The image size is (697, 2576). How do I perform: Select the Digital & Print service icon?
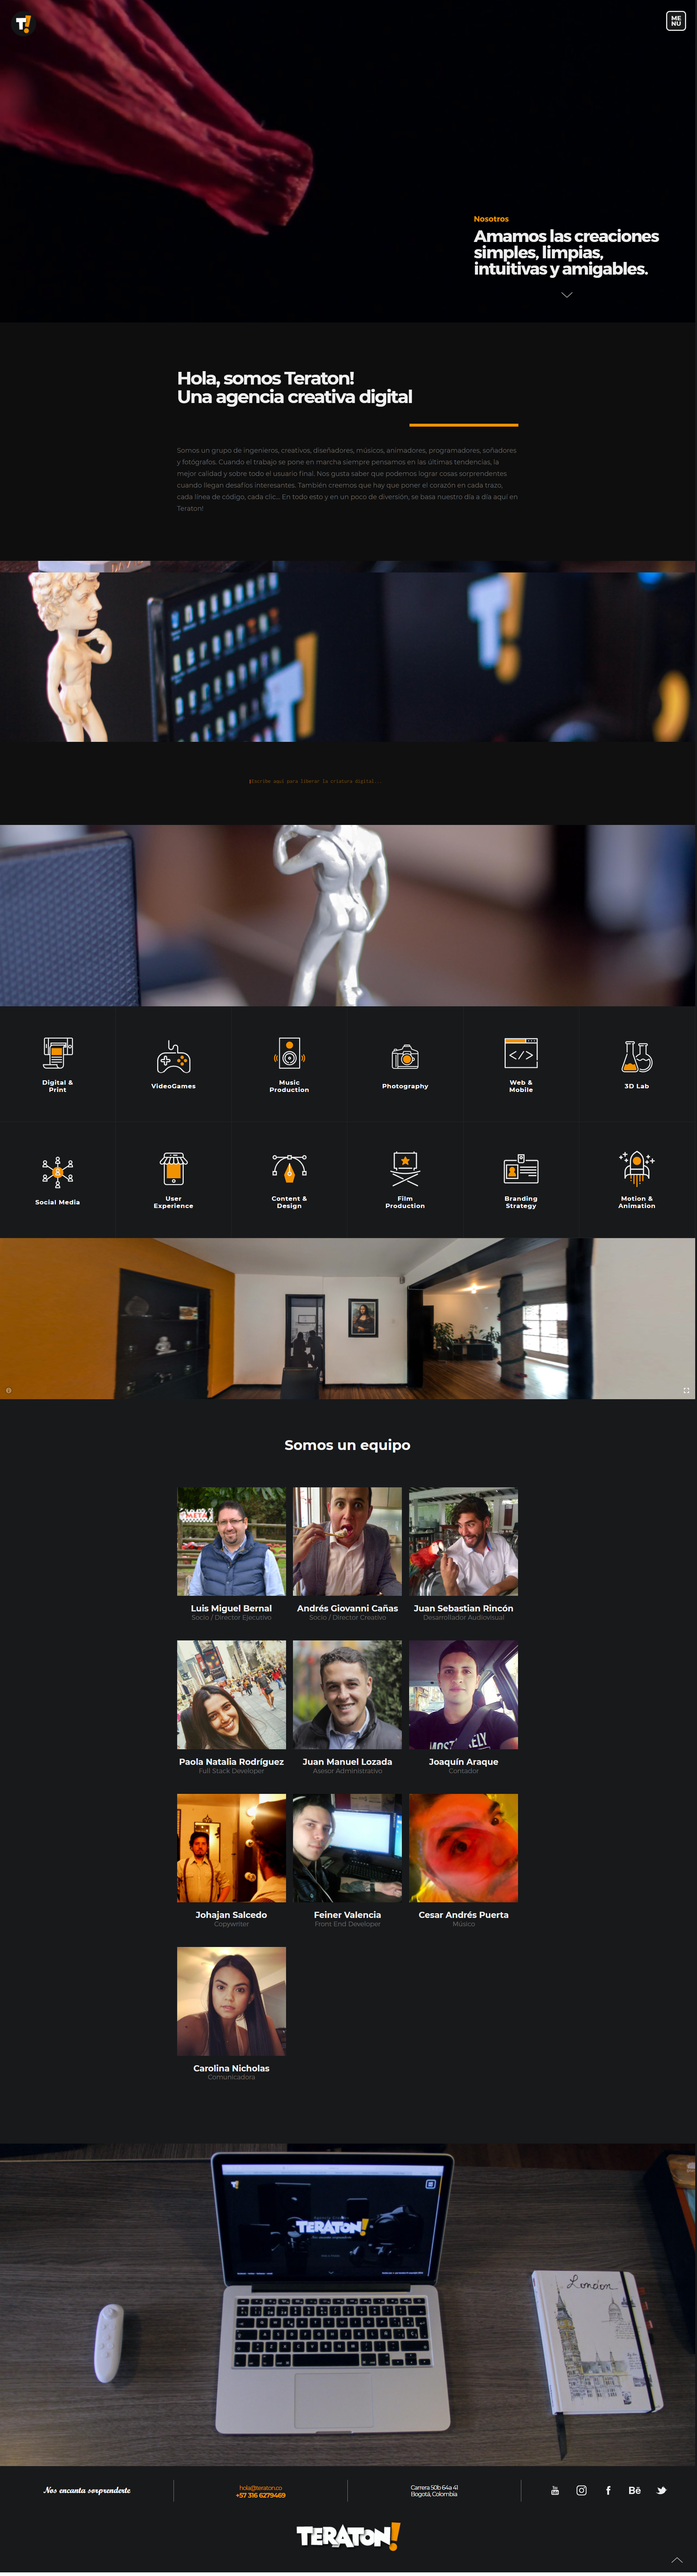point(57,1054)
